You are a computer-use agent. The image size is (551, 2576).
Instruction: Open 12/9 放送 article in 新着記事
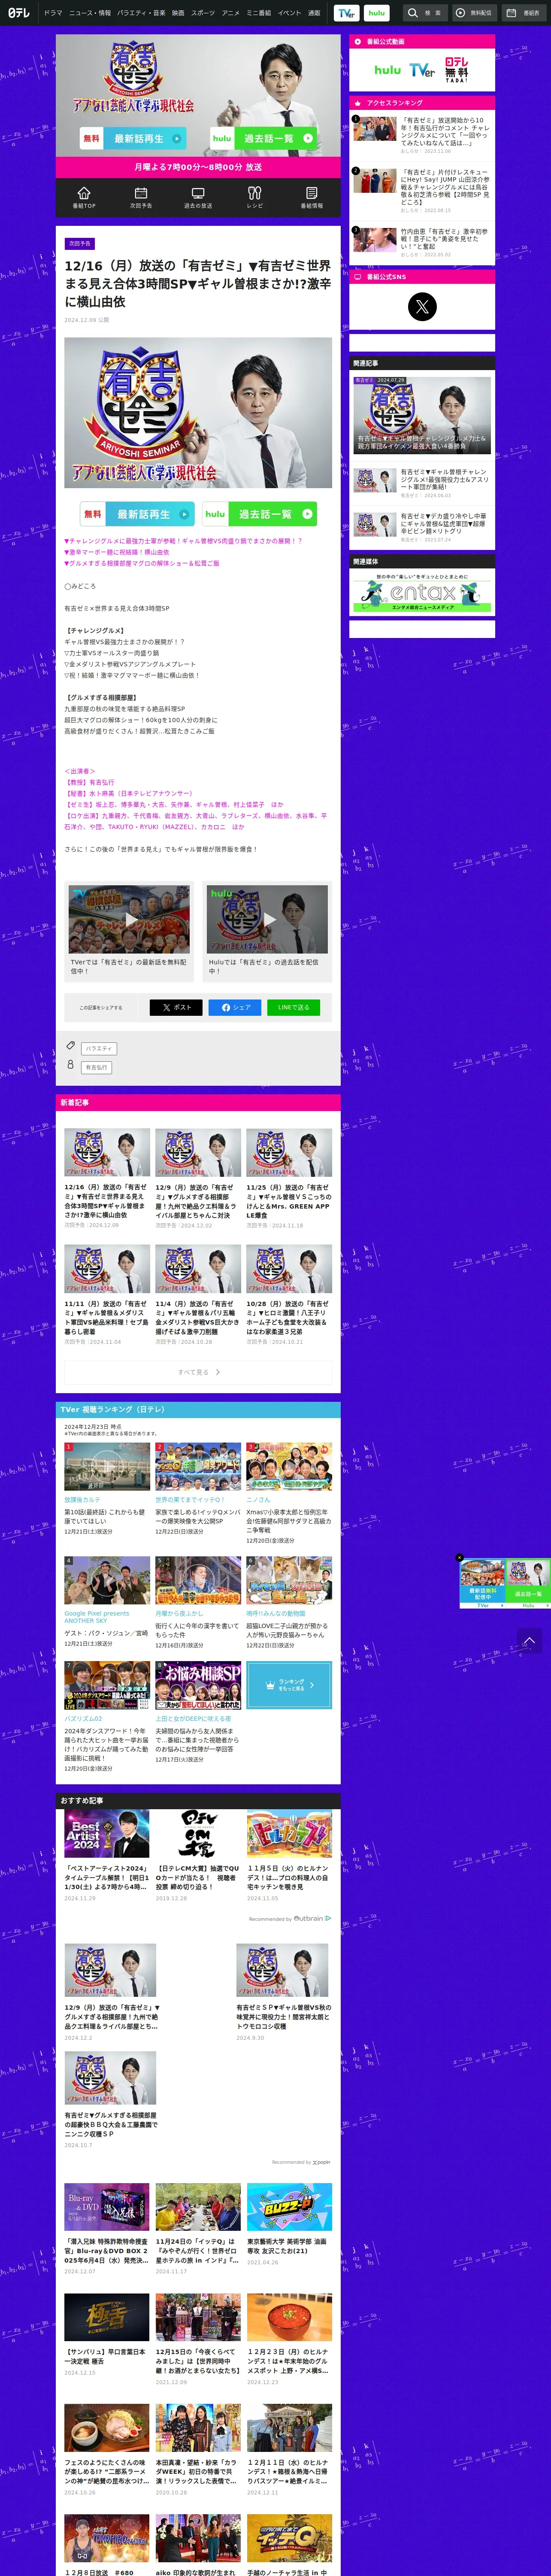(198, 1179)
